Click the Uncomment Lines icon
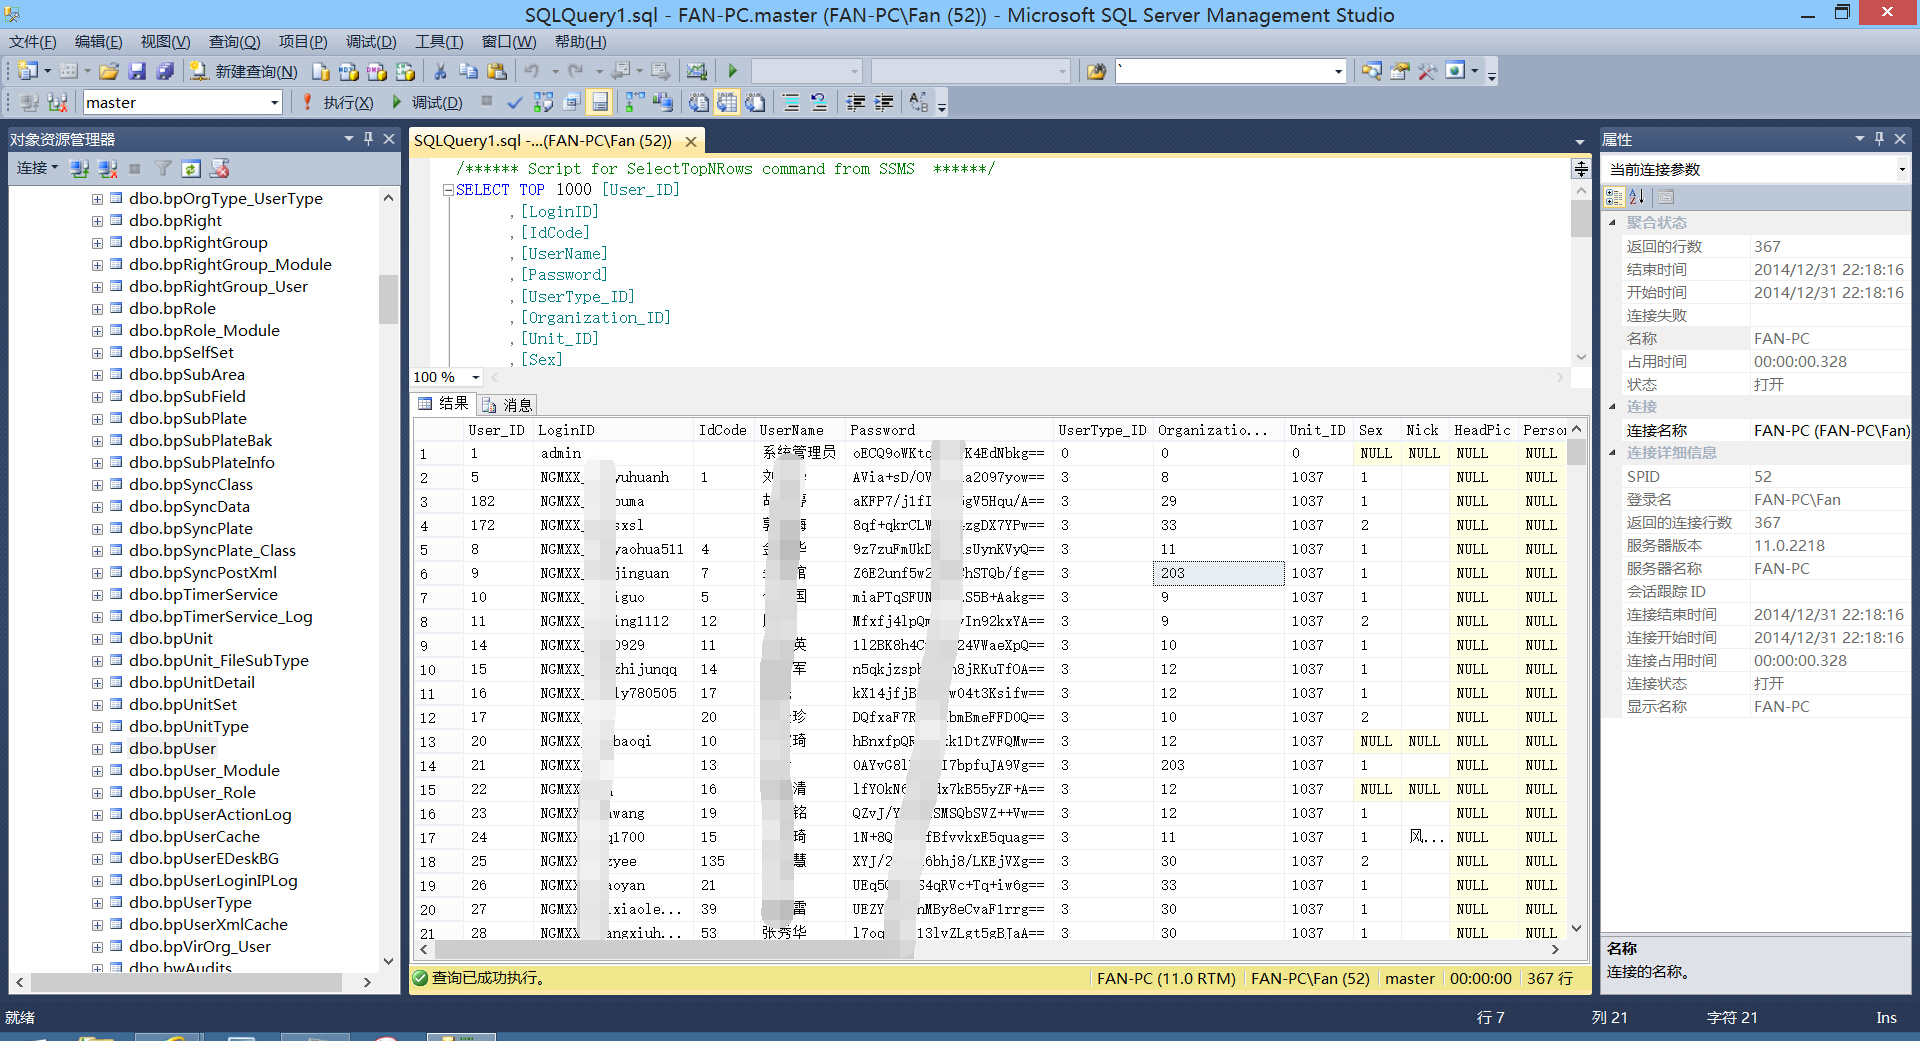This screenshot has width=1920, height=1041. [819, 102]
